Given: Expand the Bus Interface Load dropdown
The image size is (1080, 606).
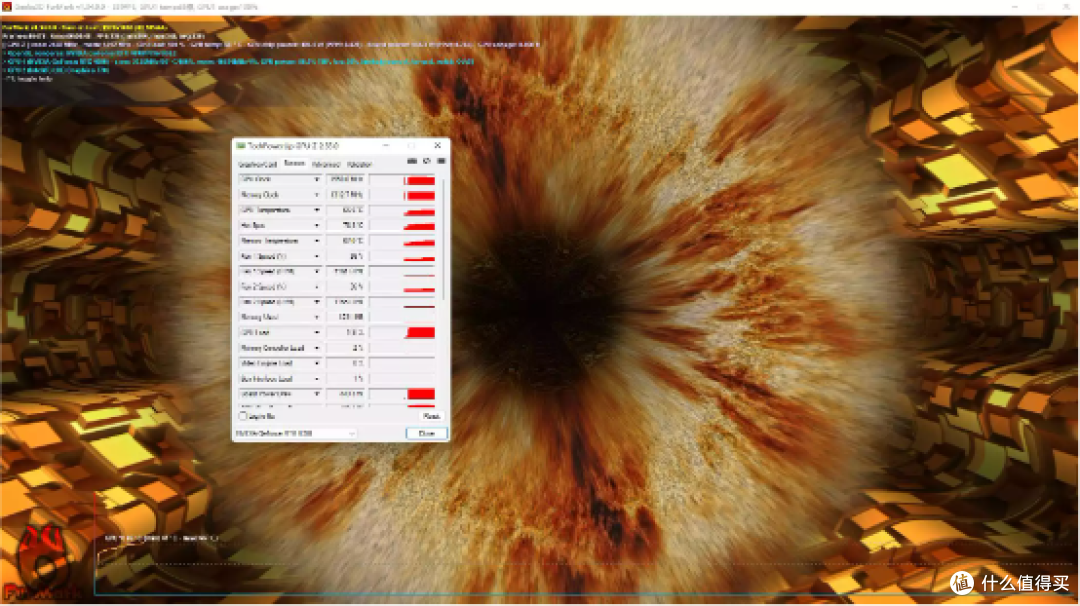Looking at the screenshot, I should click(x=317, y=379).
